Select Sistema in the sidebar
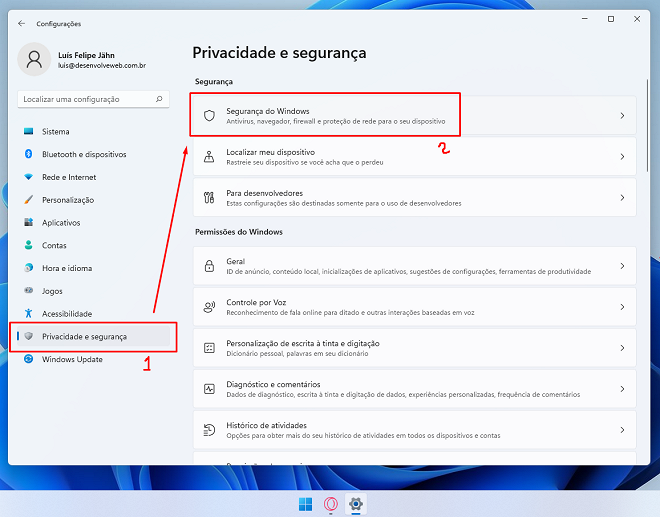This screenshot has height=517, width=660. click(x=93, y=131)
